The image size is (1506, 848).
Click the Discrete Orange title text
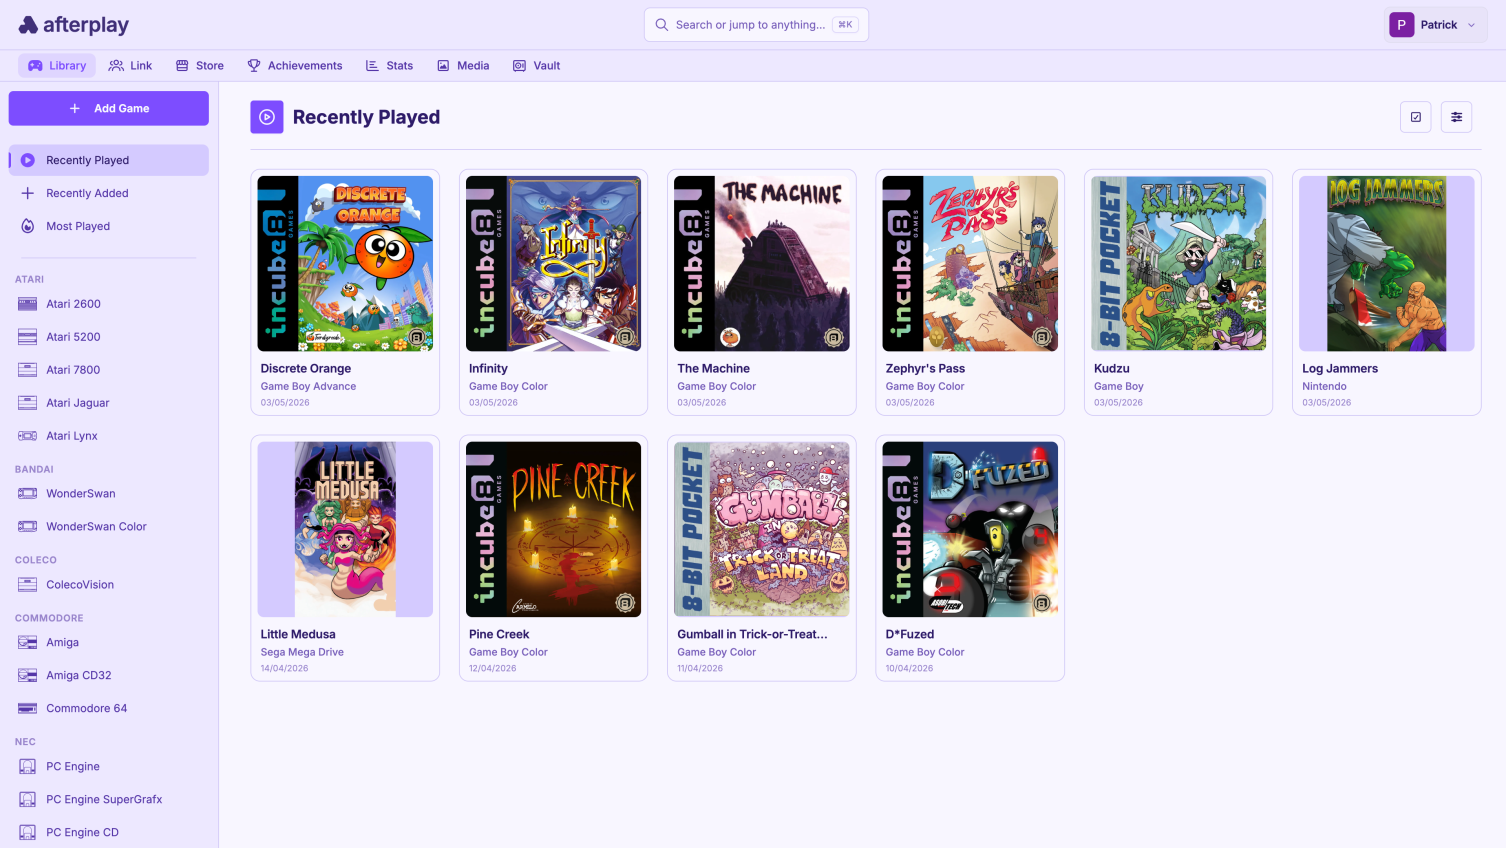coord(306,369)
